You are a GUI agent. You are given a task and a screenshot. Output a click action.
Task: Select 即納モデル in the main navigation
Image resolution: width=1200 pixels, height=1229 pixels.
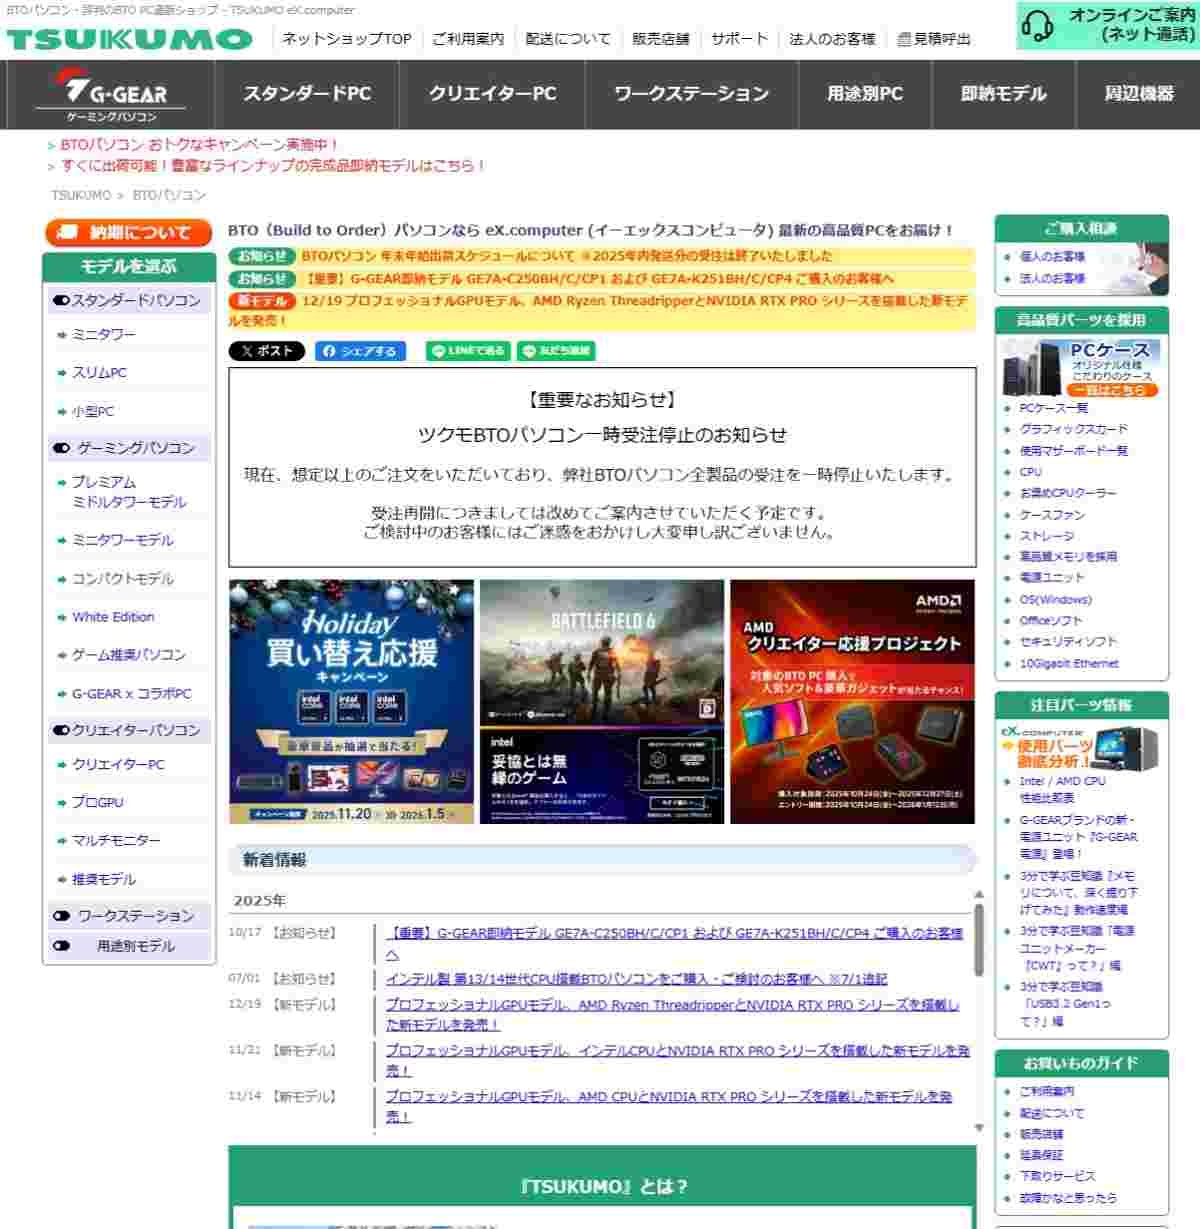click(x=1003, y=94)
